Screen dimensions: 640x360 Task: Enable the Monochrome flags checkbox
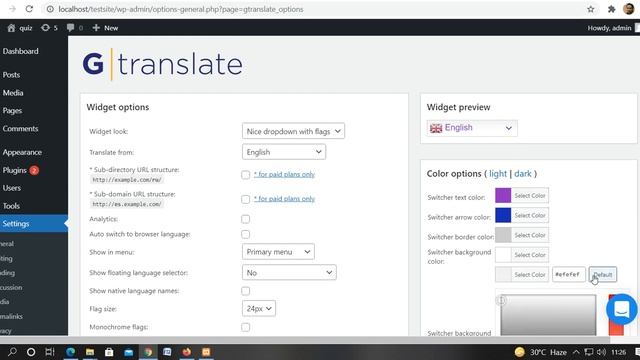245,327
